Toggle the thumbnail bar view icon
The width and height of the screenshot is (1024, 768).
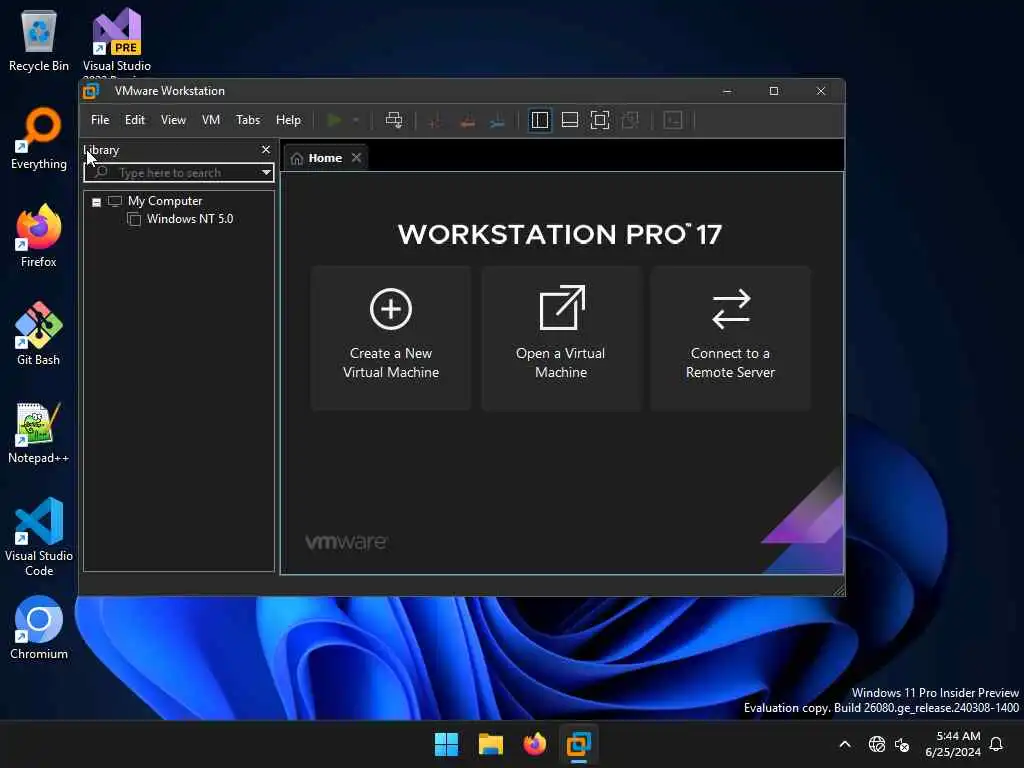coord(569,120)
